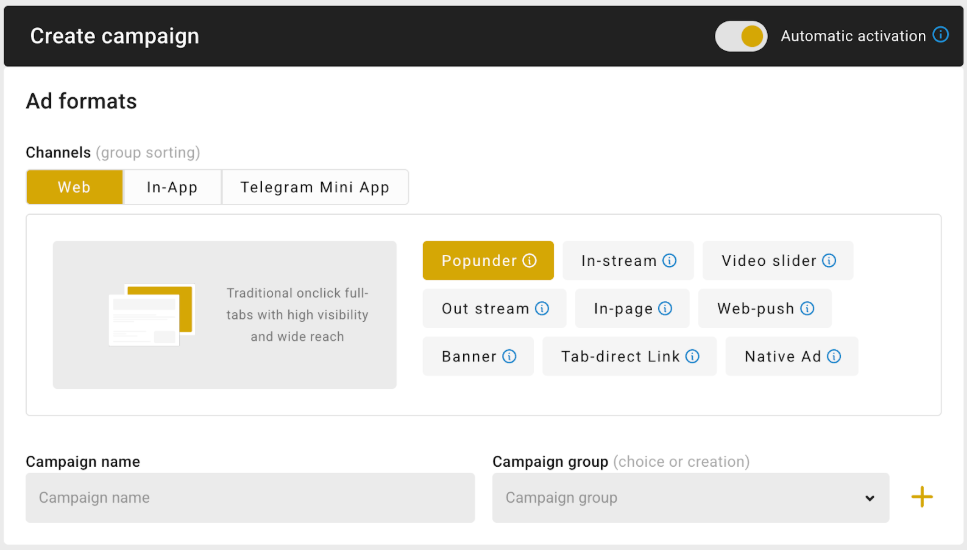Click info icon next to Automatic activation
The height and width of the screenshot is (550, 967).
(940, 35)
